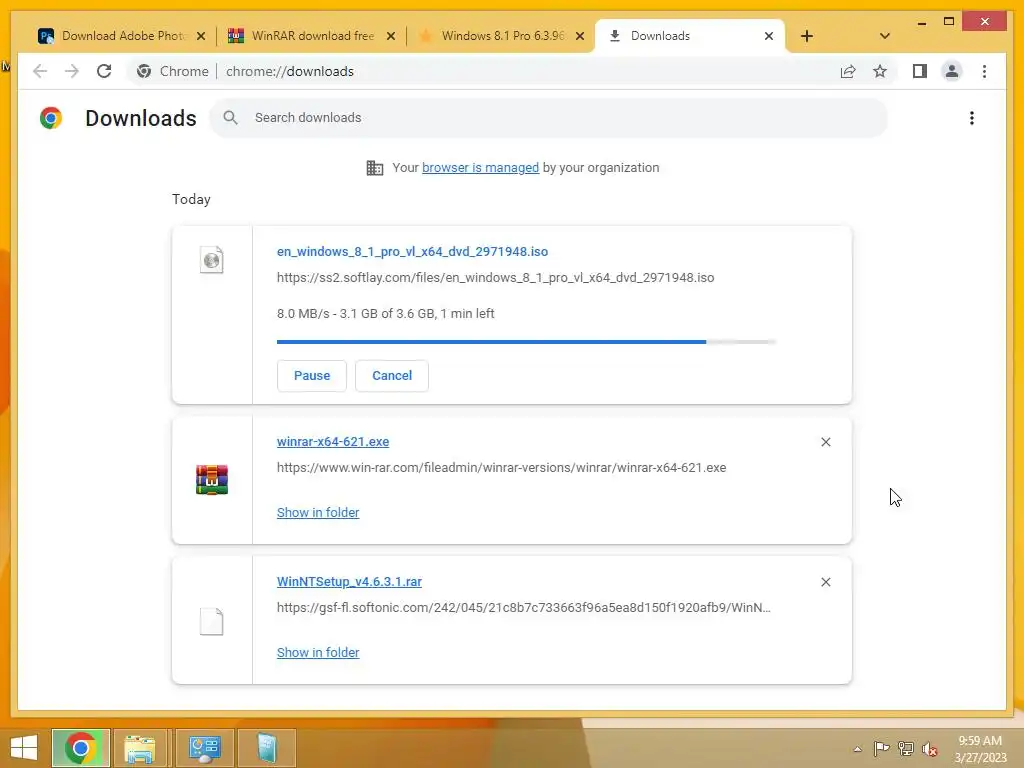The height and width of the screenshot is (768, 1024).
Task: Open the Downloads page more actions menu
Action: pyautogui.click(x=972, y=118)
